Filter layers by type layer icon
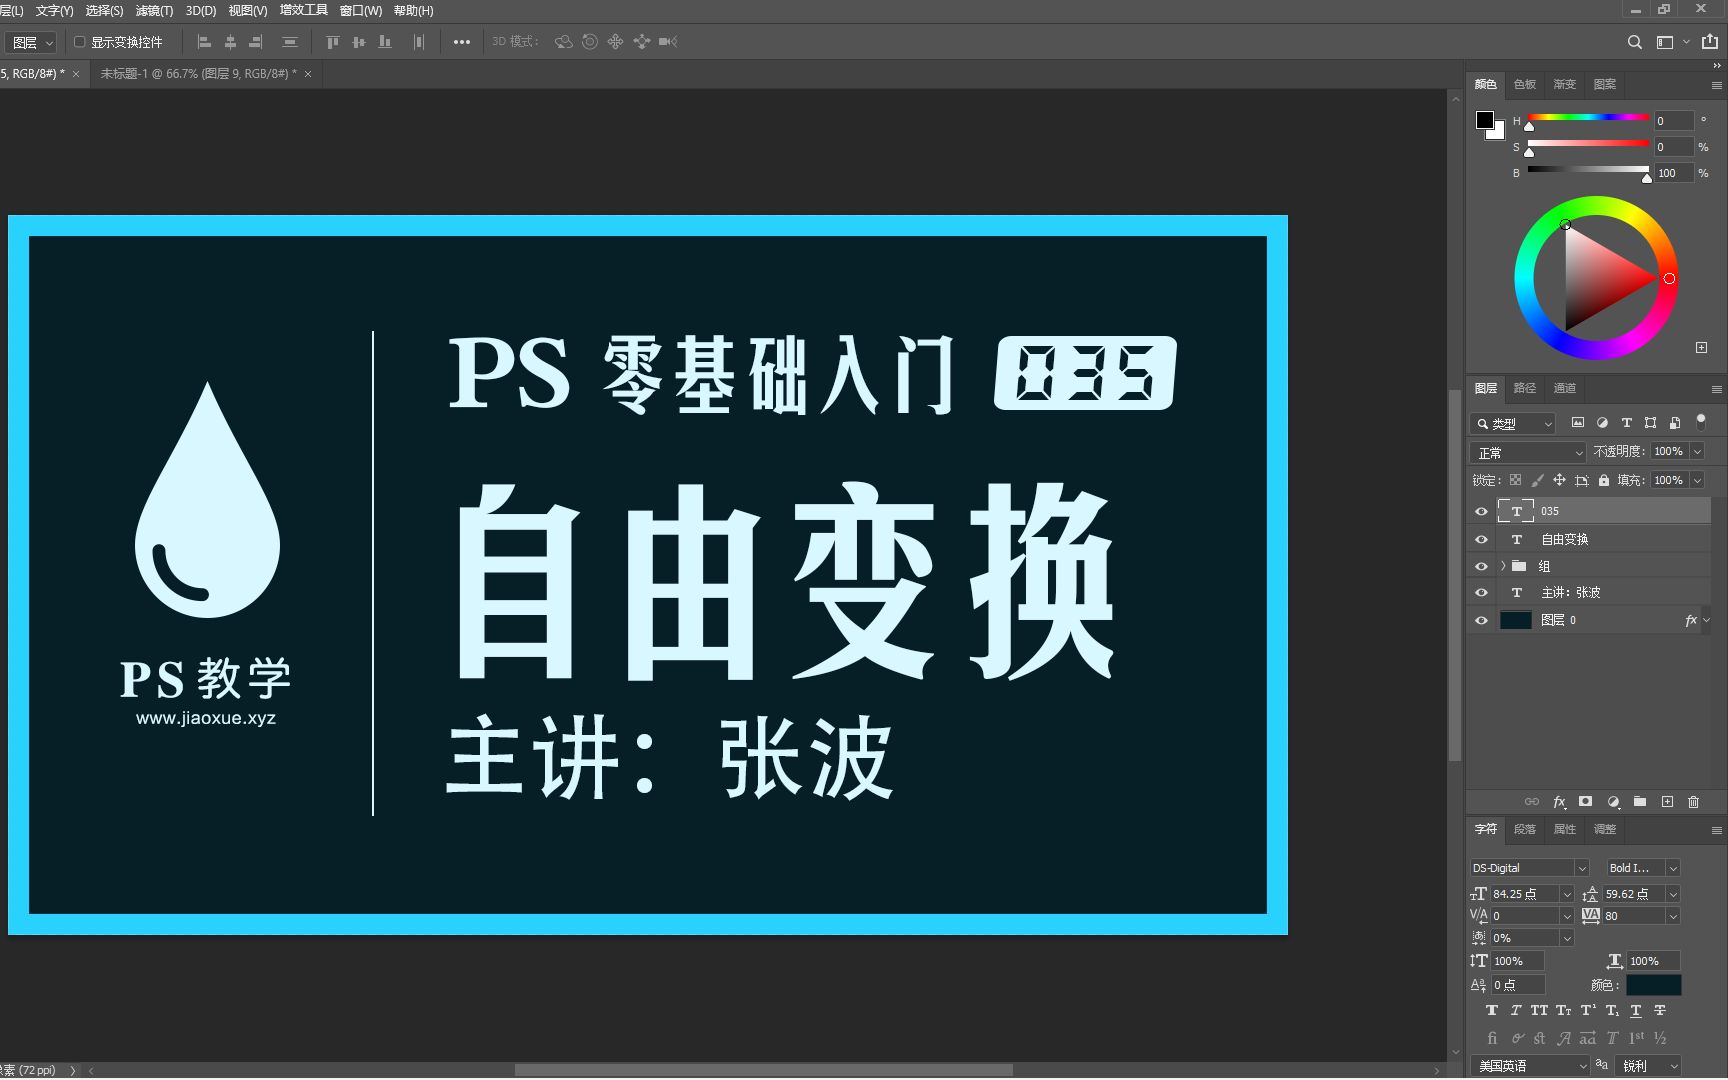This screenshot has width=1728, height=1080. [1626, 423]
